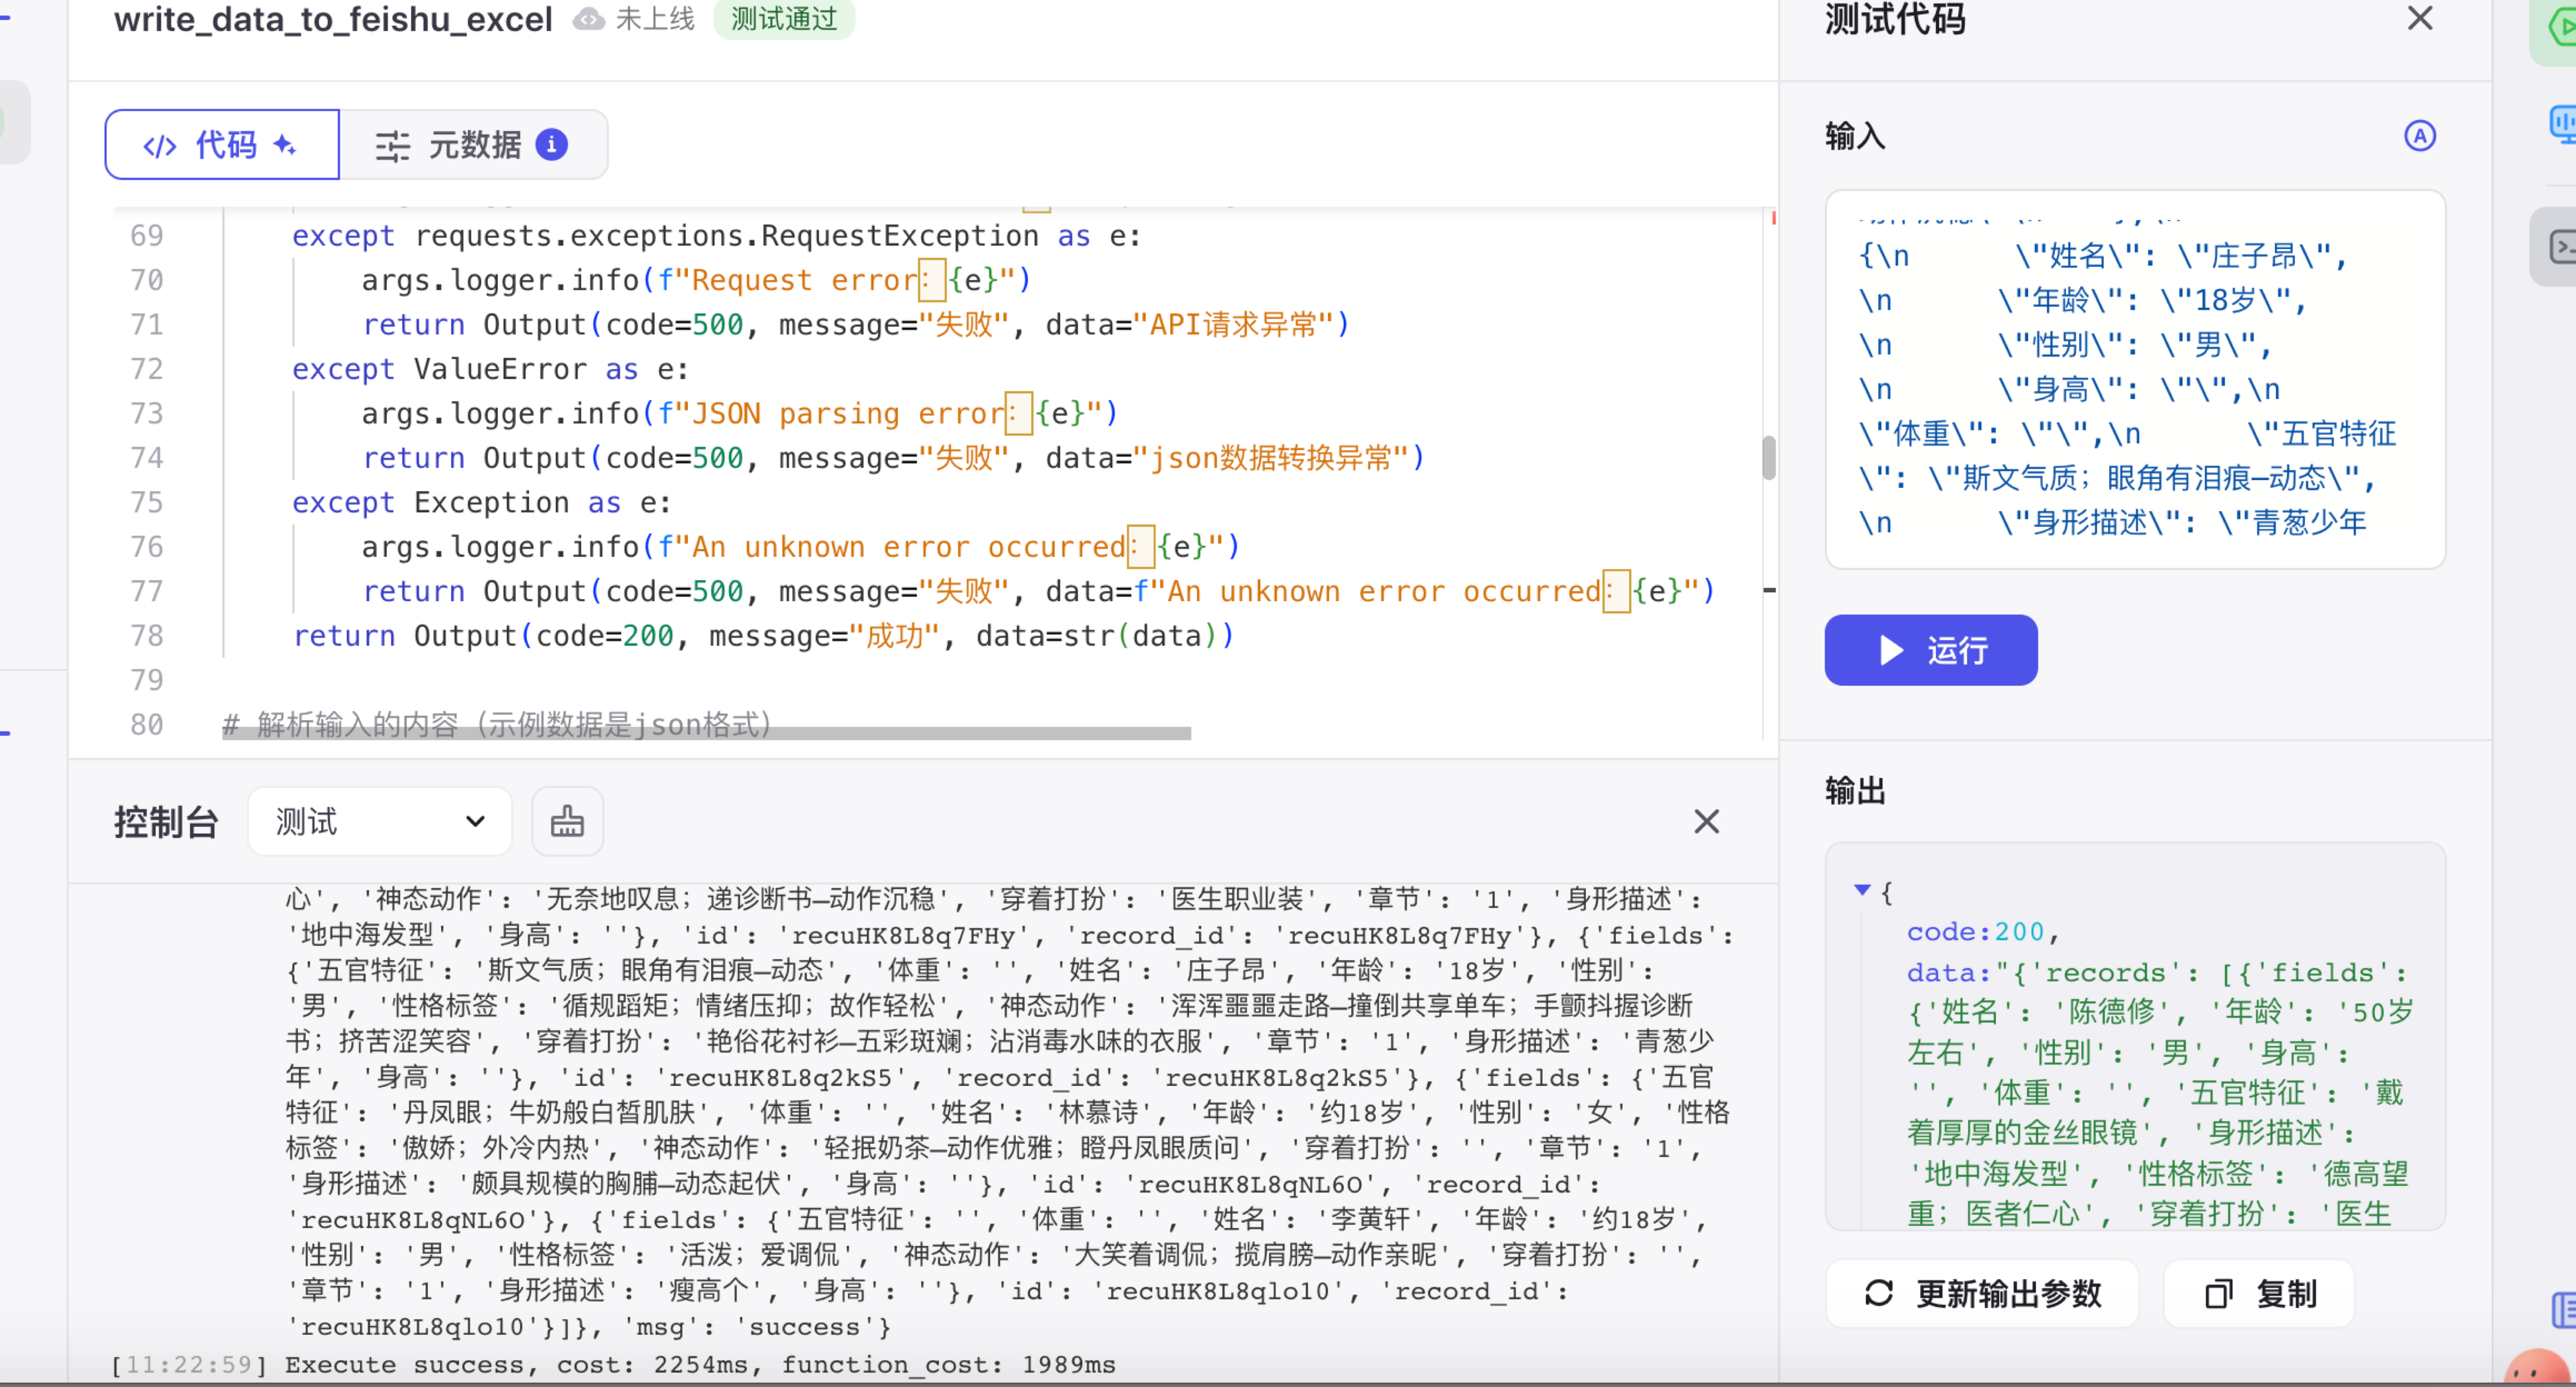Click the circled A auto-fill input icon
The height and width of the screenshot is (1387, 2576).
click(x=2419, y=136)
